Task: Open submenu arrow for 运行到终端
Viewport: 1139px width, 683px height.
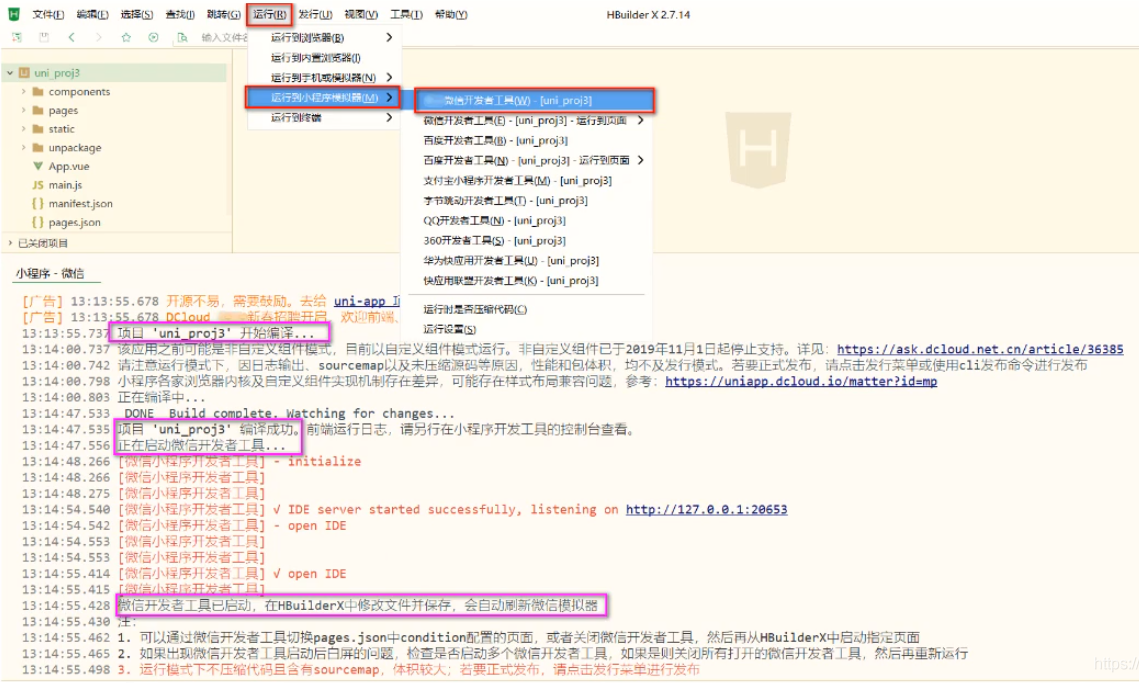Action: (x=389, y=117)
